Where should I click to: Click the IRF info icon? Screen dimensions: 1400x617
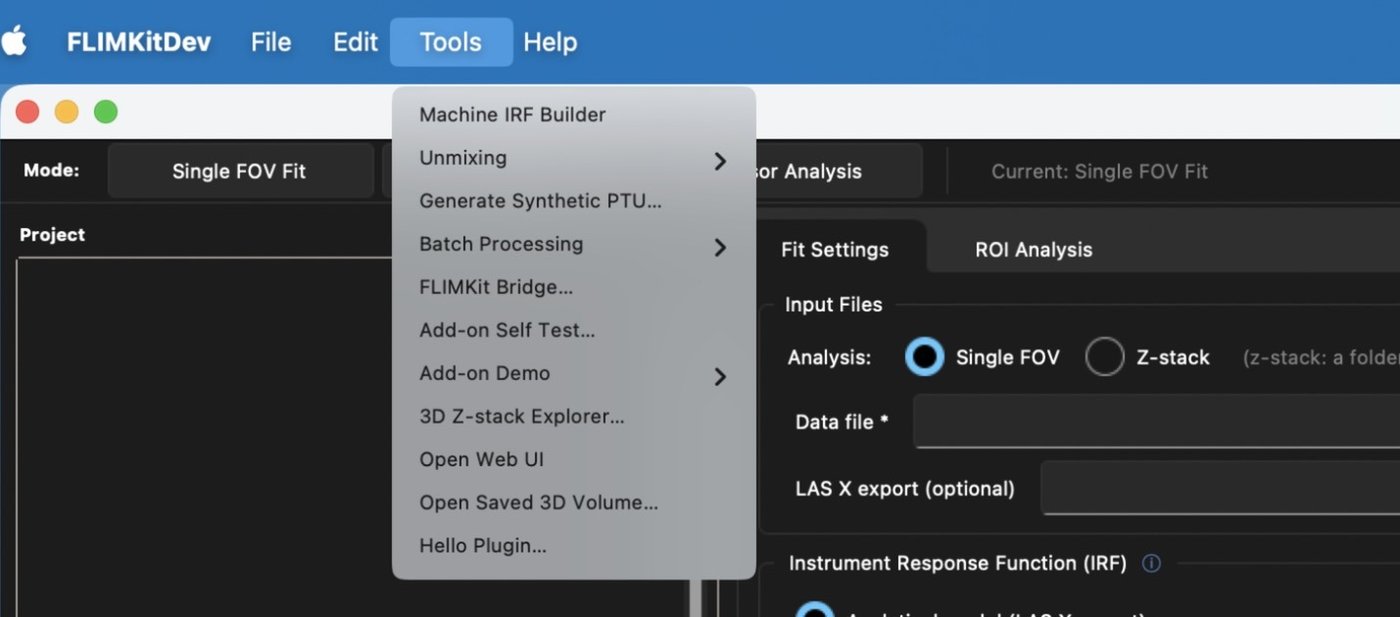(1151, 564)
